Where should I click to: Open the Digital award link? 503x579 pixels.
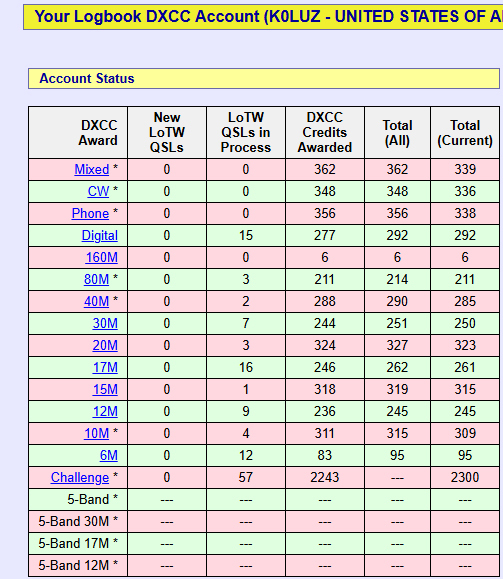tap(100, 236)
